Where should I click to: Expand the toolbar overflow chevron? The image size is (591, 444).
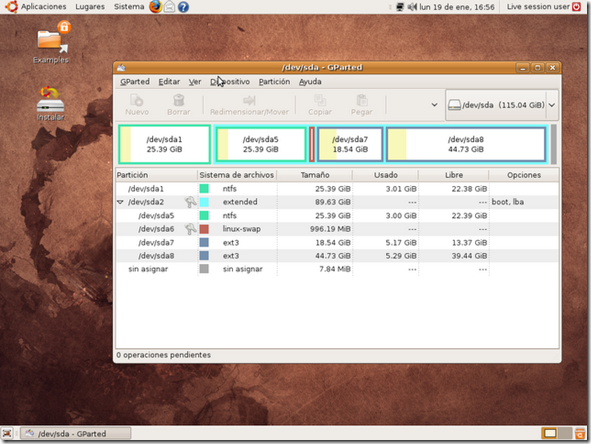[434, 105]
